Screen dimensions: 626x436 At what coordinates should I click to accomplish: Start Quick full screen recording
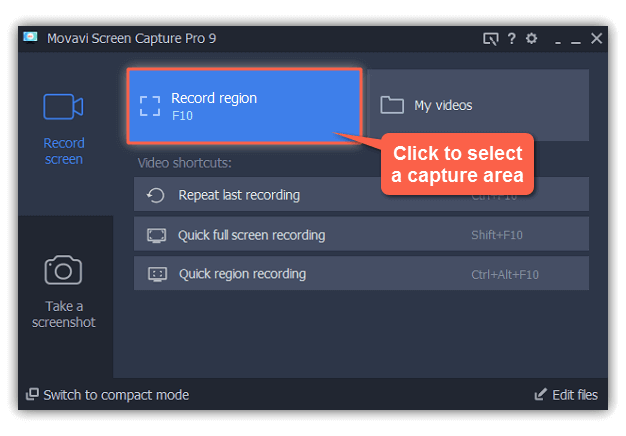click(361, 235)
